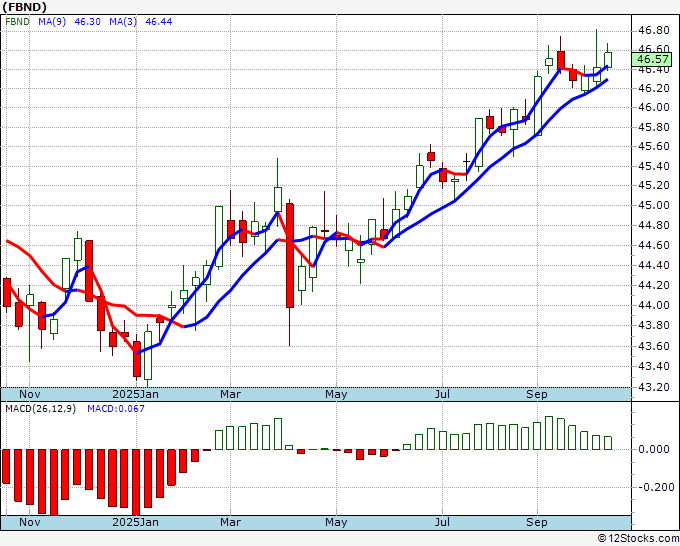Click Jul on the price chart date axis
The width and height of the screenshot is (680, 546).
click(x=442, y=394)
